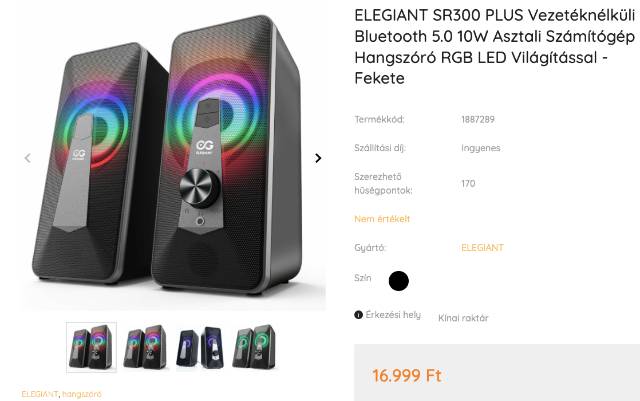Viewport: 640px width, 401px height.
Task: Open the hangszóró tag link
Action: point(82,394)
